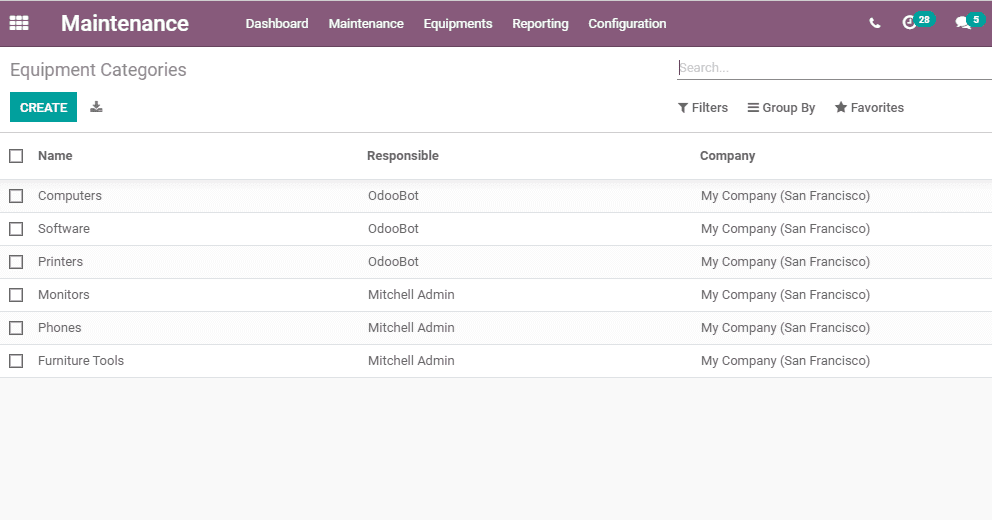The width and height of the screenshot is (992, 520).
Task: Open activities clock icon with 28 badge
Action: pyautogui.click(x=918, y=22)
